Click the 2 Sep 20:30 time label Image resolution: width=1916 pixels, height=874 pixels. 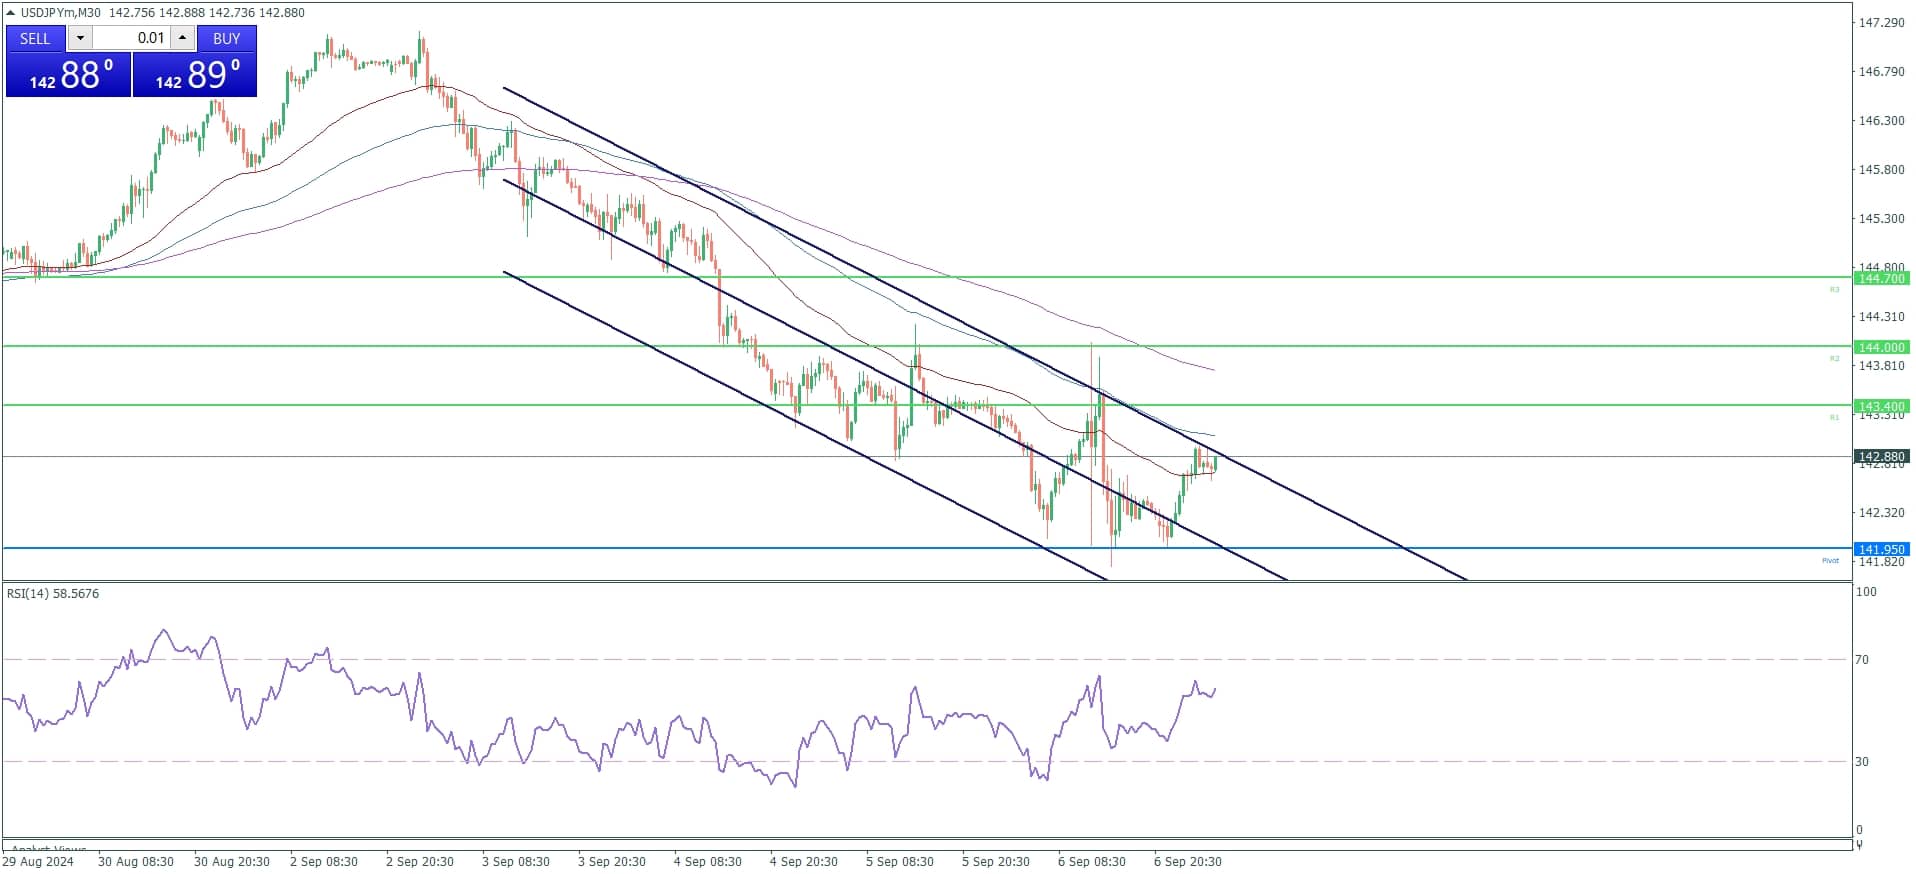tap(420, 861)
